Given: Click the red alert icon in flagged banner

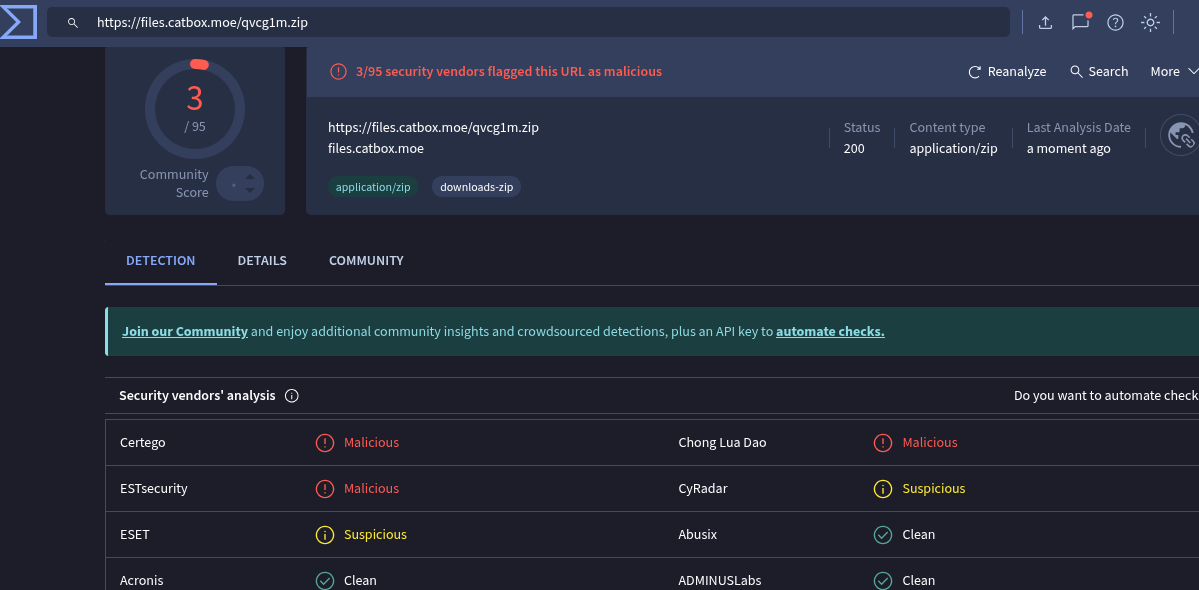Looking at the screenshot, I should (x=338, y=71).
